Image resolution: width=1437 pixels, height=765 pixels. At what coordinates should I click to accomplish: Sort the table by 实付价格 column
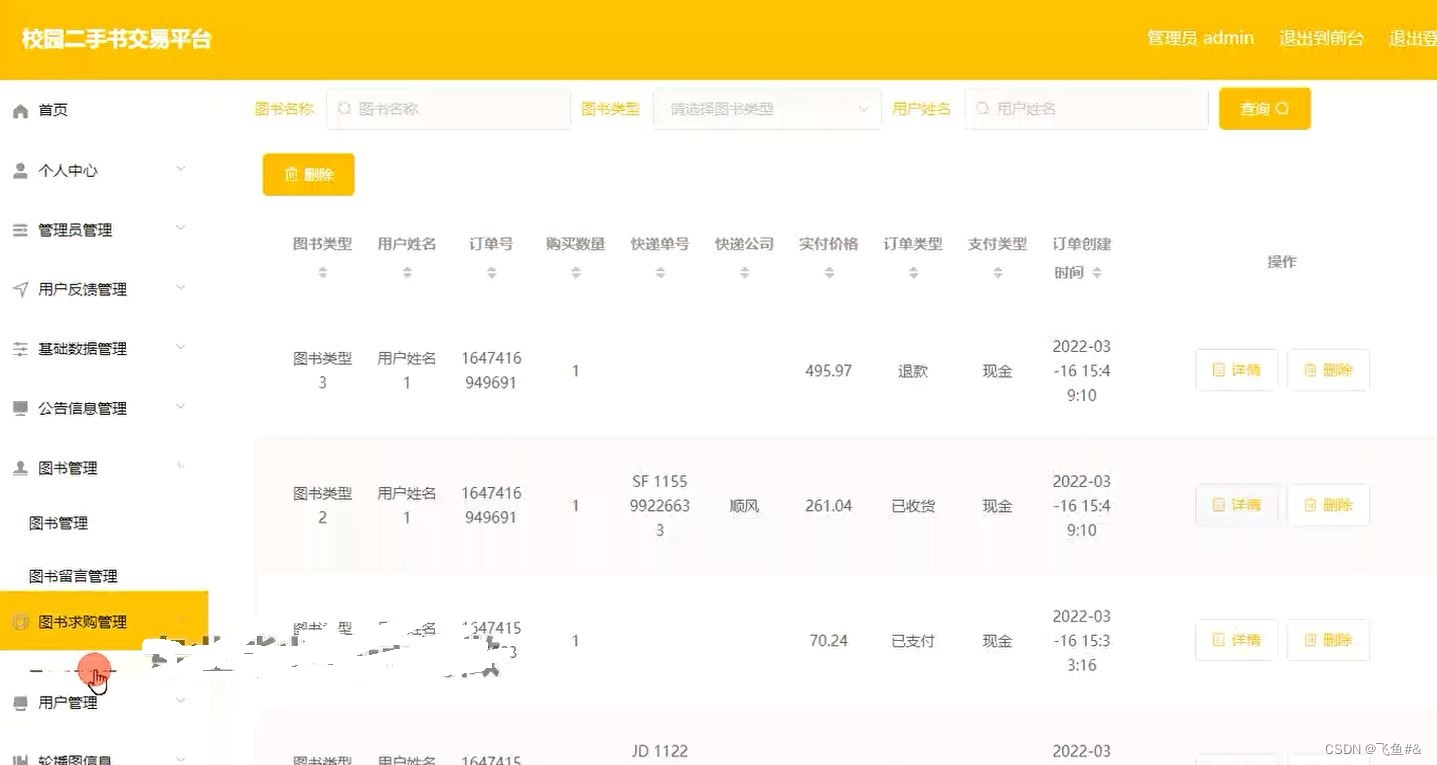pyautogui.click(x=829, y=272)
